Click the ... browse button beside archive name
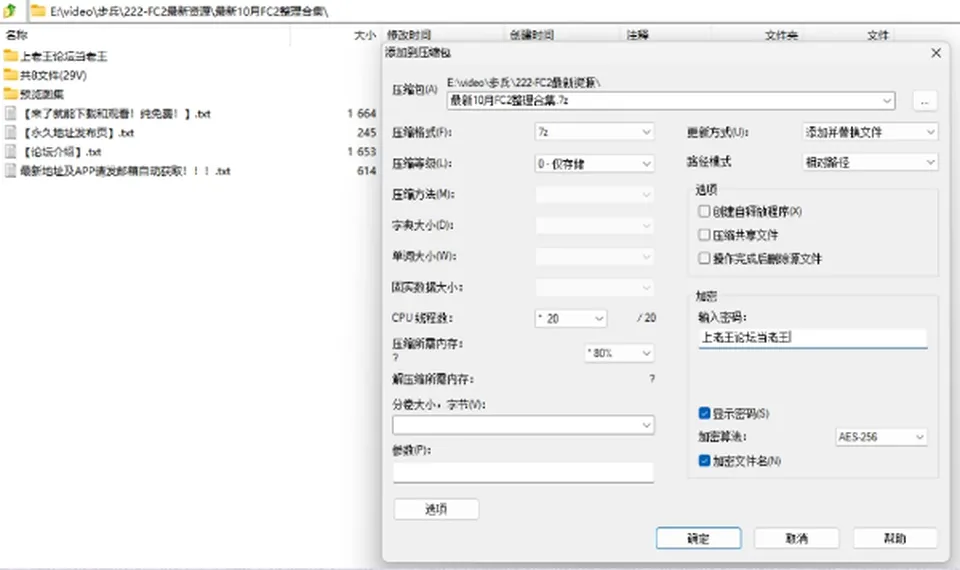960x570 pixels. pos(924,101)
